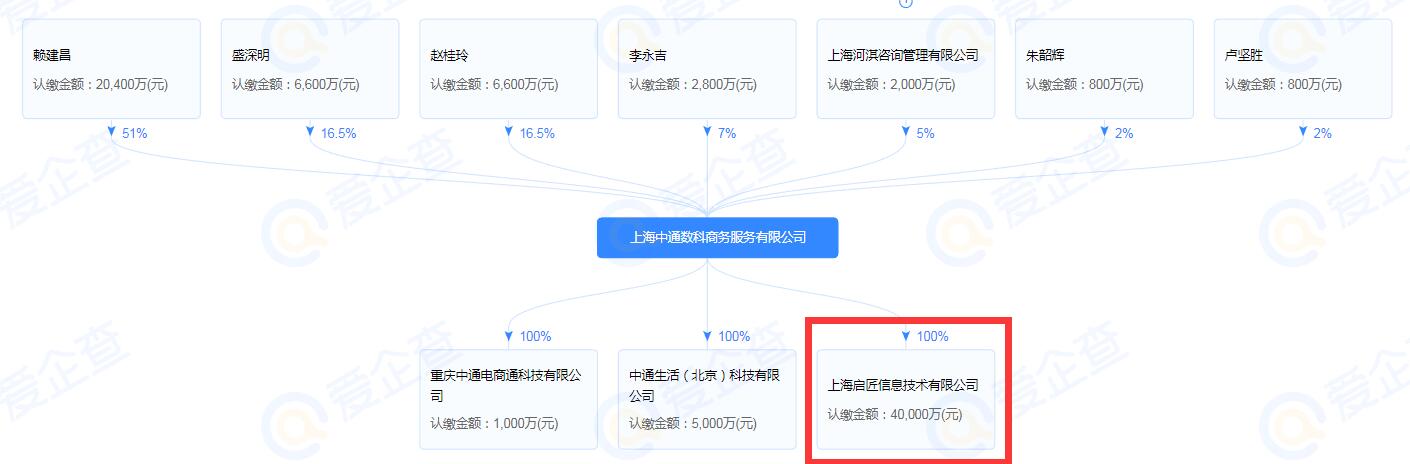
Task: Open 上海河淇咨询管理有限公司 shareholder node
Action: coord(906,69)
